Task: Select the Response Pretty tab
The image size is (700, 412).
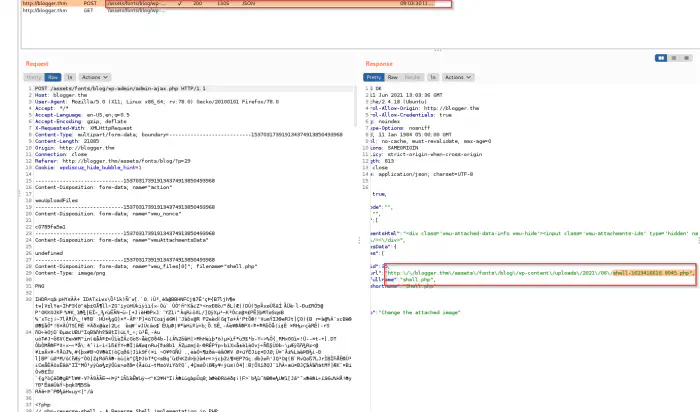Action: click(x=375, y=77)
